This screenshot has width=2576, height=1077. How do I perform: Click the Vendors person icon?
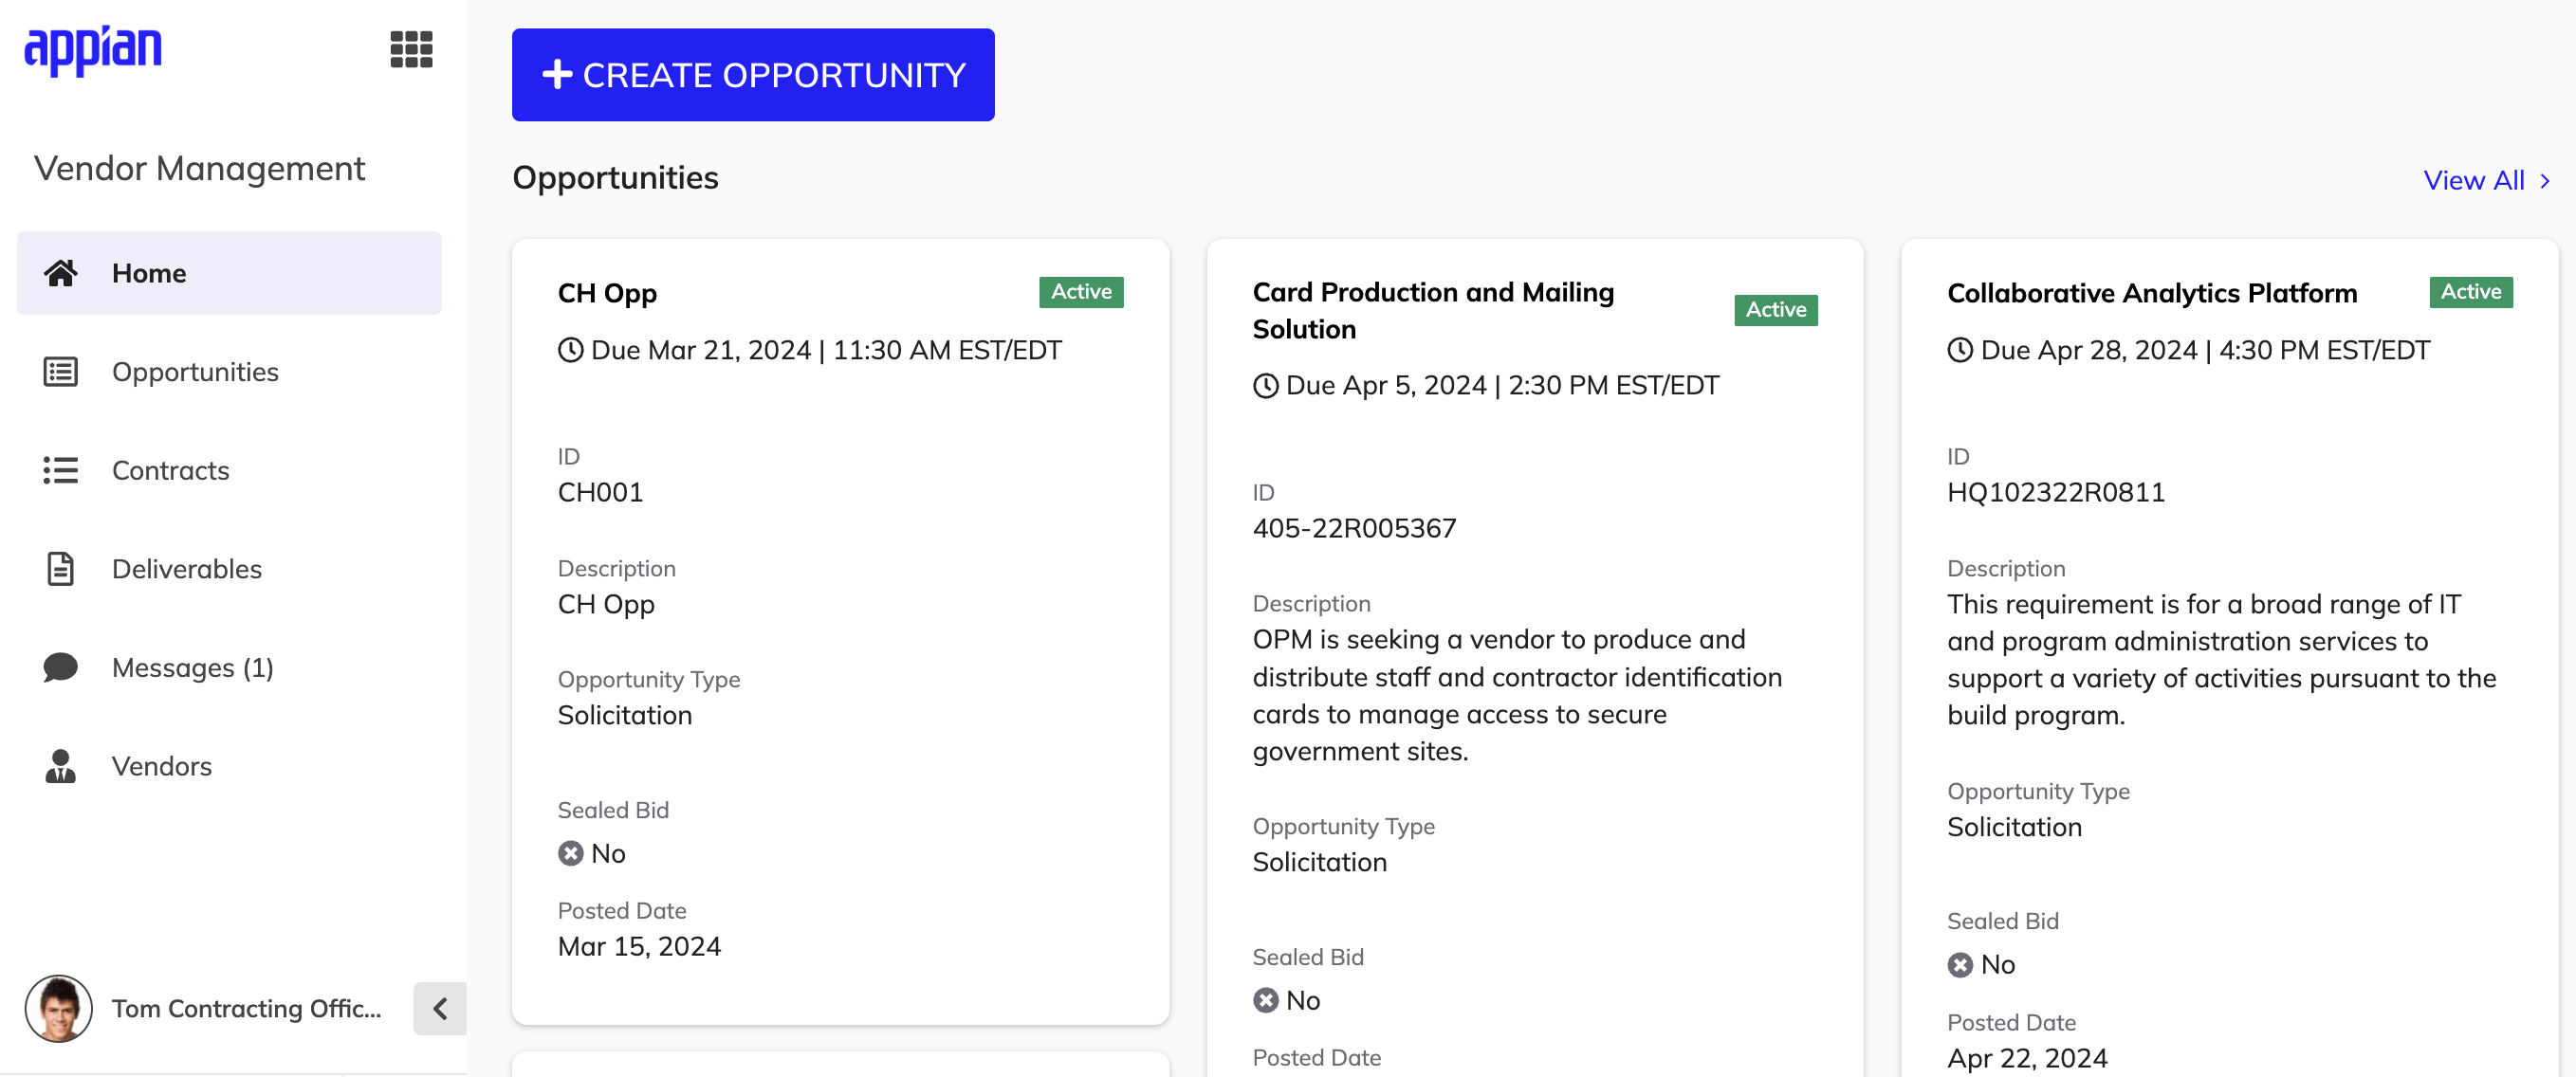click(x=61, y=766)
